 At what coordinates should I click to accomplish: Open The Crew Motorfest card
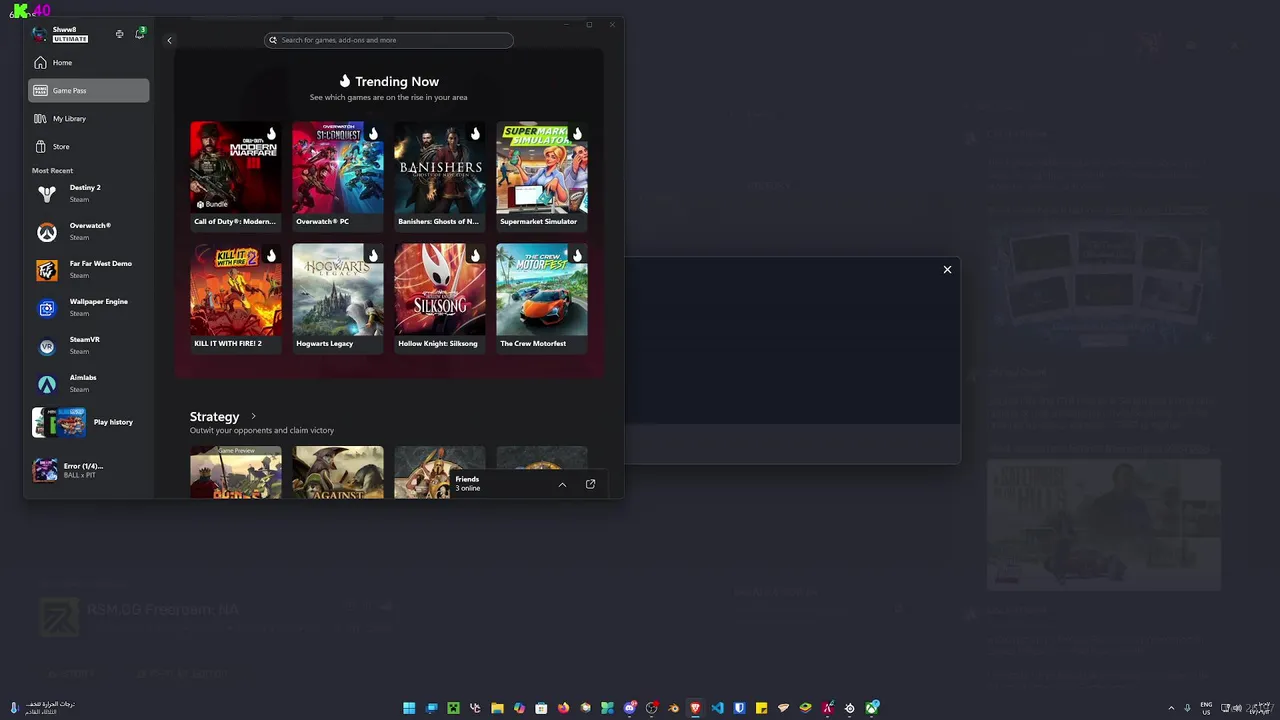pos(542,298)
